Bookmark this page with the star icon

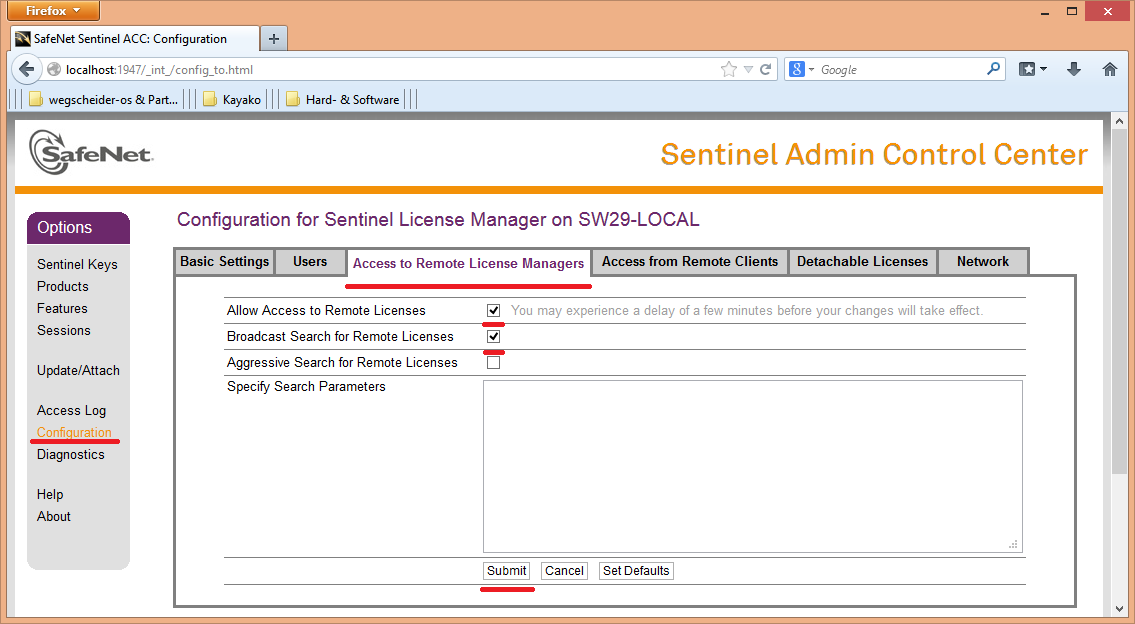point(729,69)
